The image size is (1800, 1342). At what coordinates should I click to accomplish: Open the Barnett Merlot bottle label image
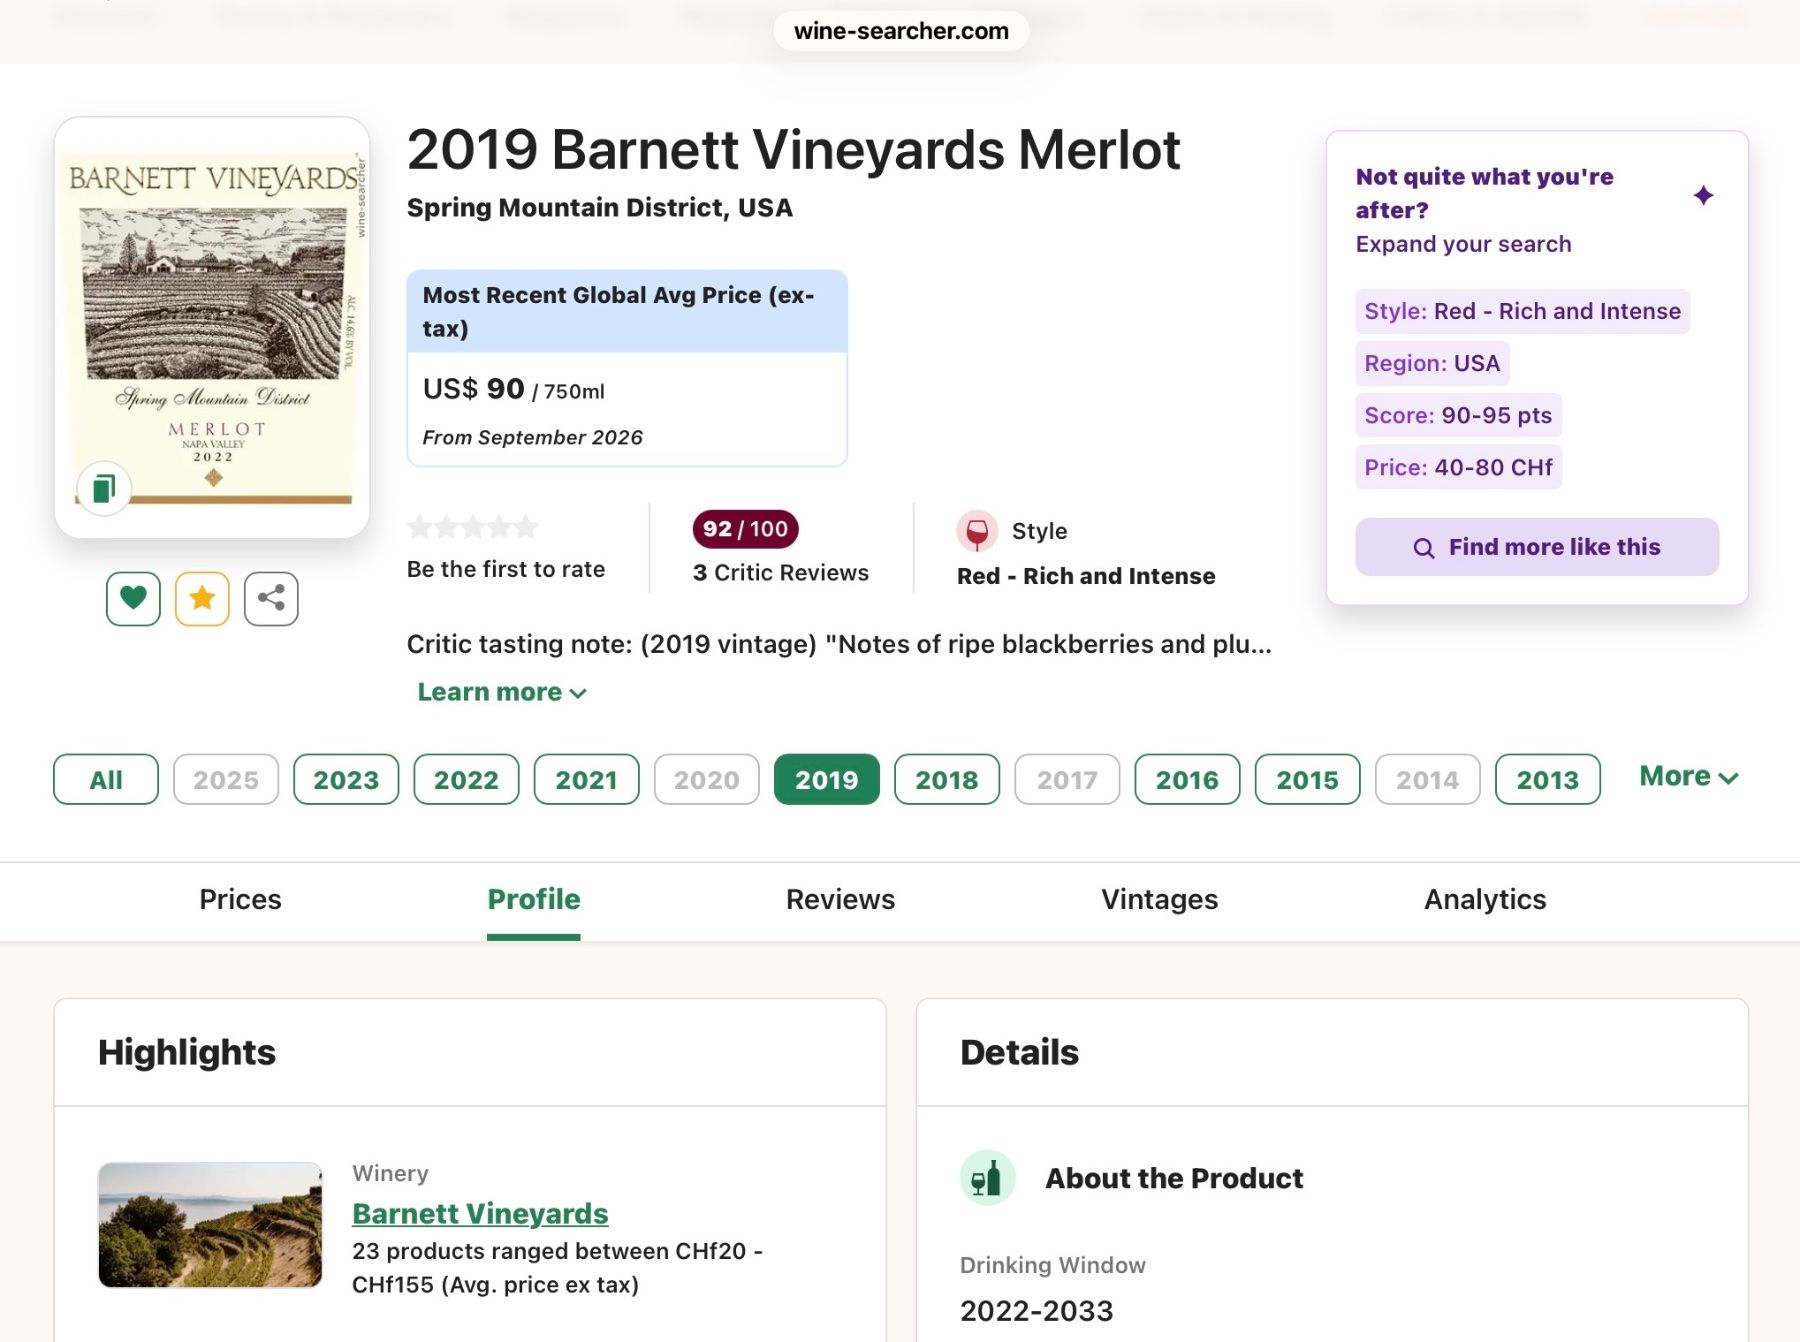coord(212,328)
